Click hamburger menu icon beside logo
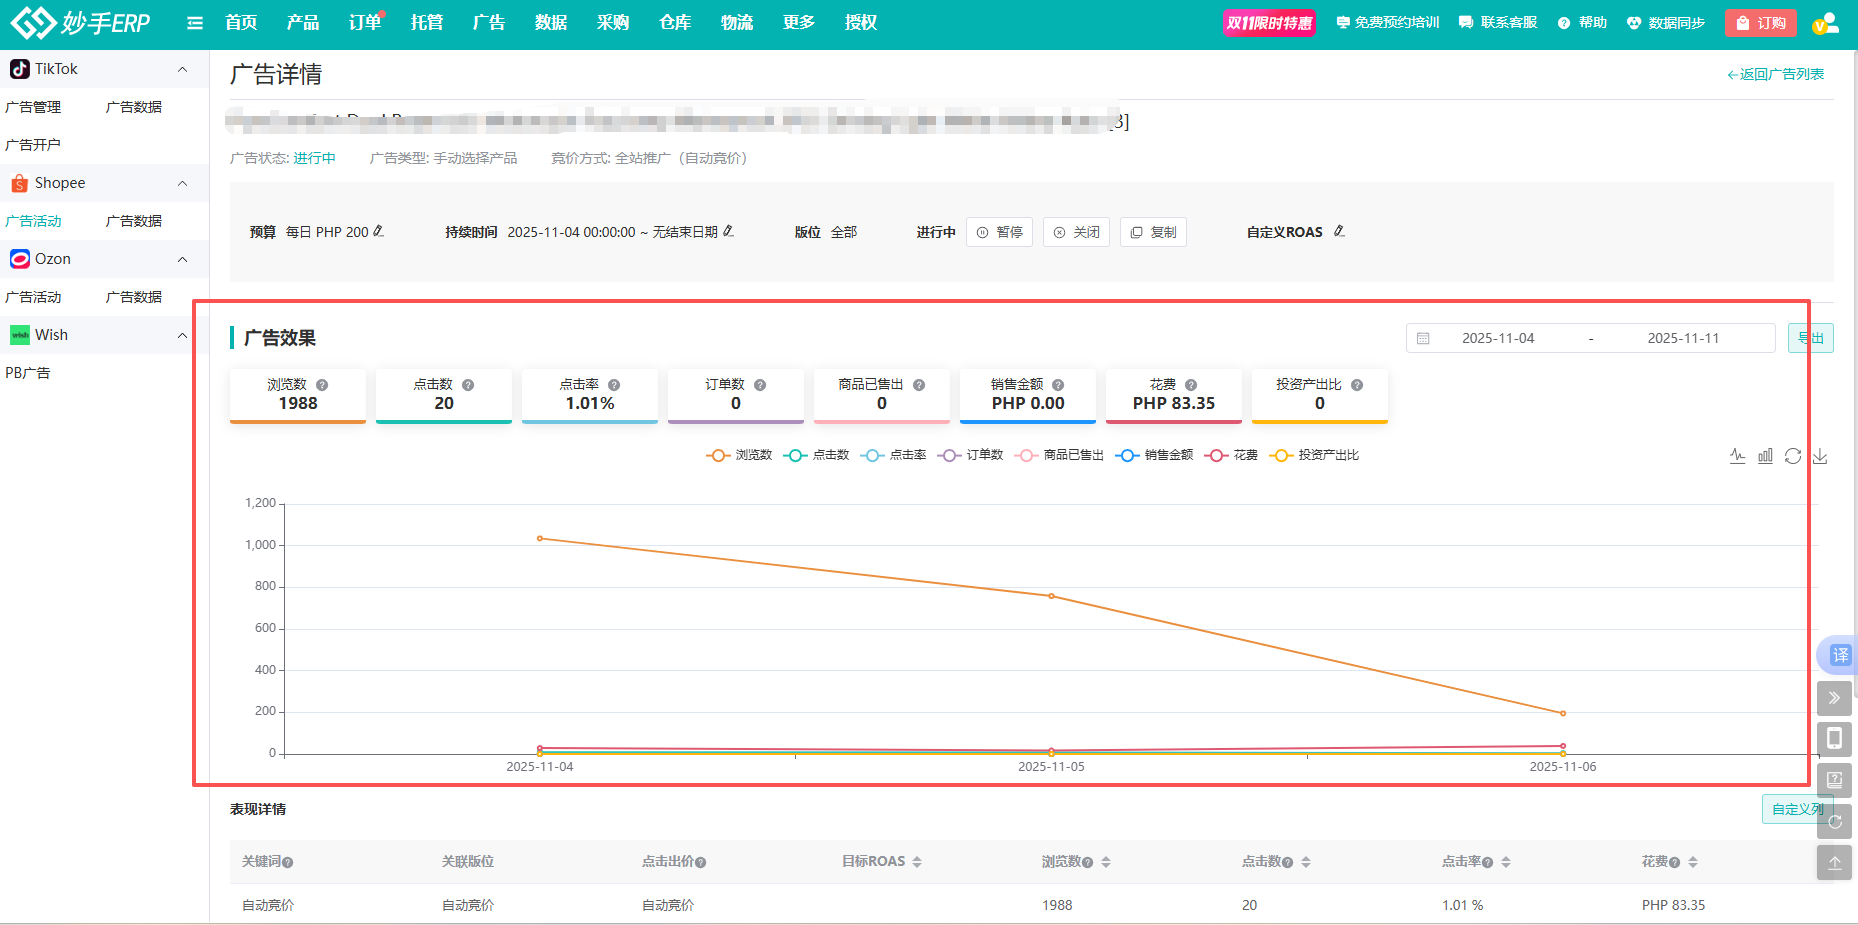 (195, 23)
